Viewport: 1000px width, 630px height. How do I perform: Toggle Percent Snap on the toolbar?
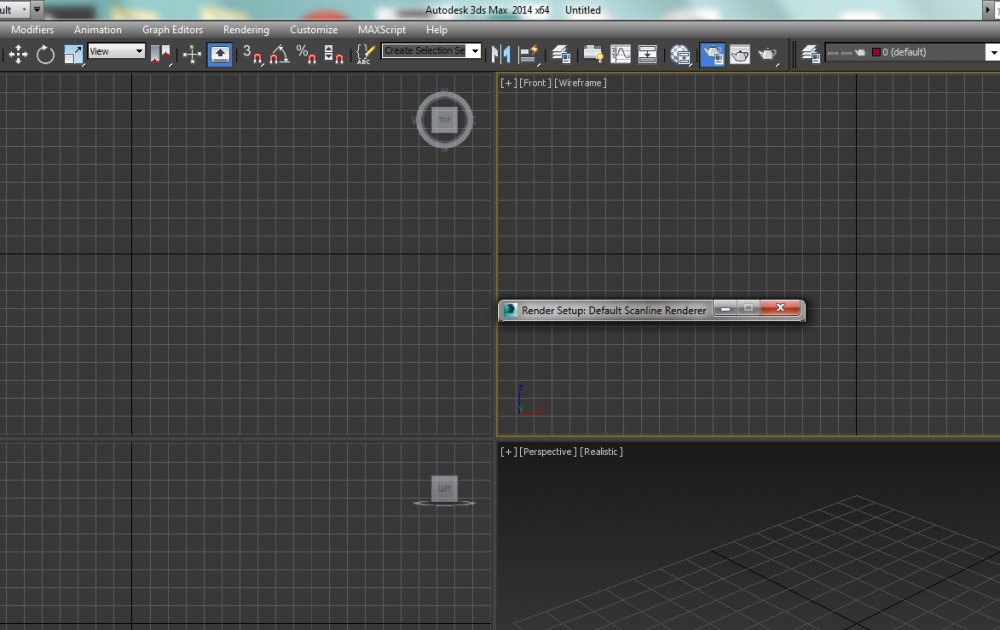pos(306,54)
